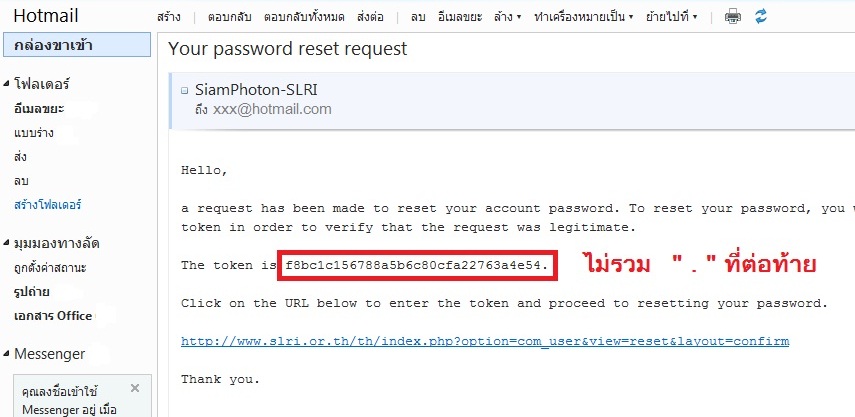Forward the email with ส่งต่อ
Image resolution: width=855 pixels, height=417 pixels.
(x=370, y=17)
